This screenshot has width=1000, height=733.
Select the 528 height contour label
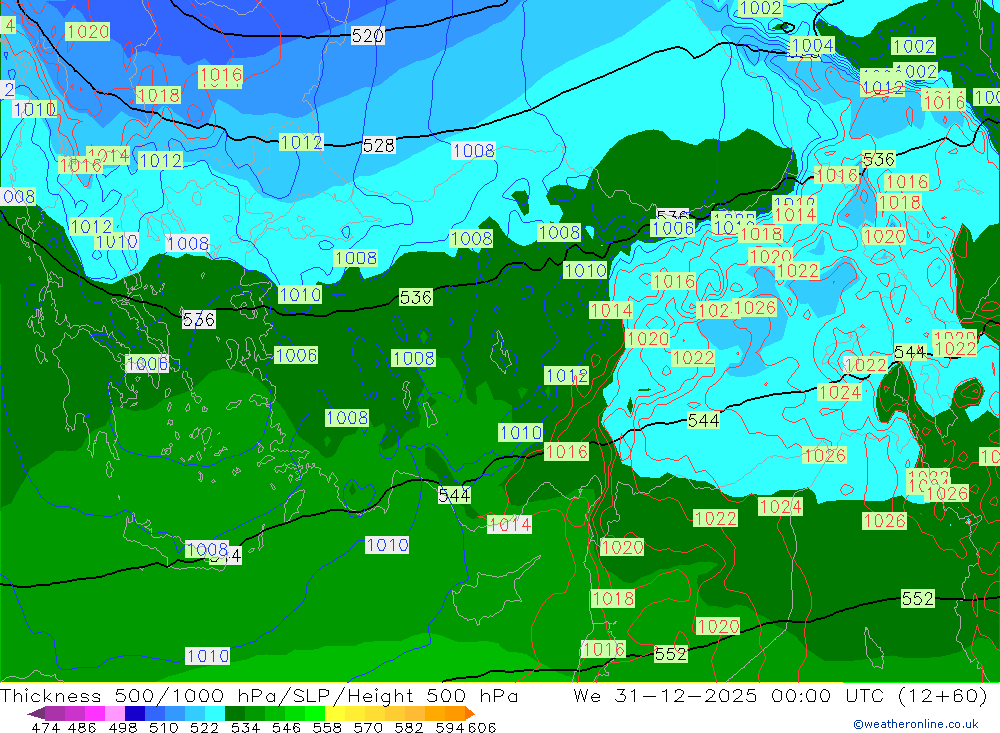pyautogui.click(x=379, y=145)
